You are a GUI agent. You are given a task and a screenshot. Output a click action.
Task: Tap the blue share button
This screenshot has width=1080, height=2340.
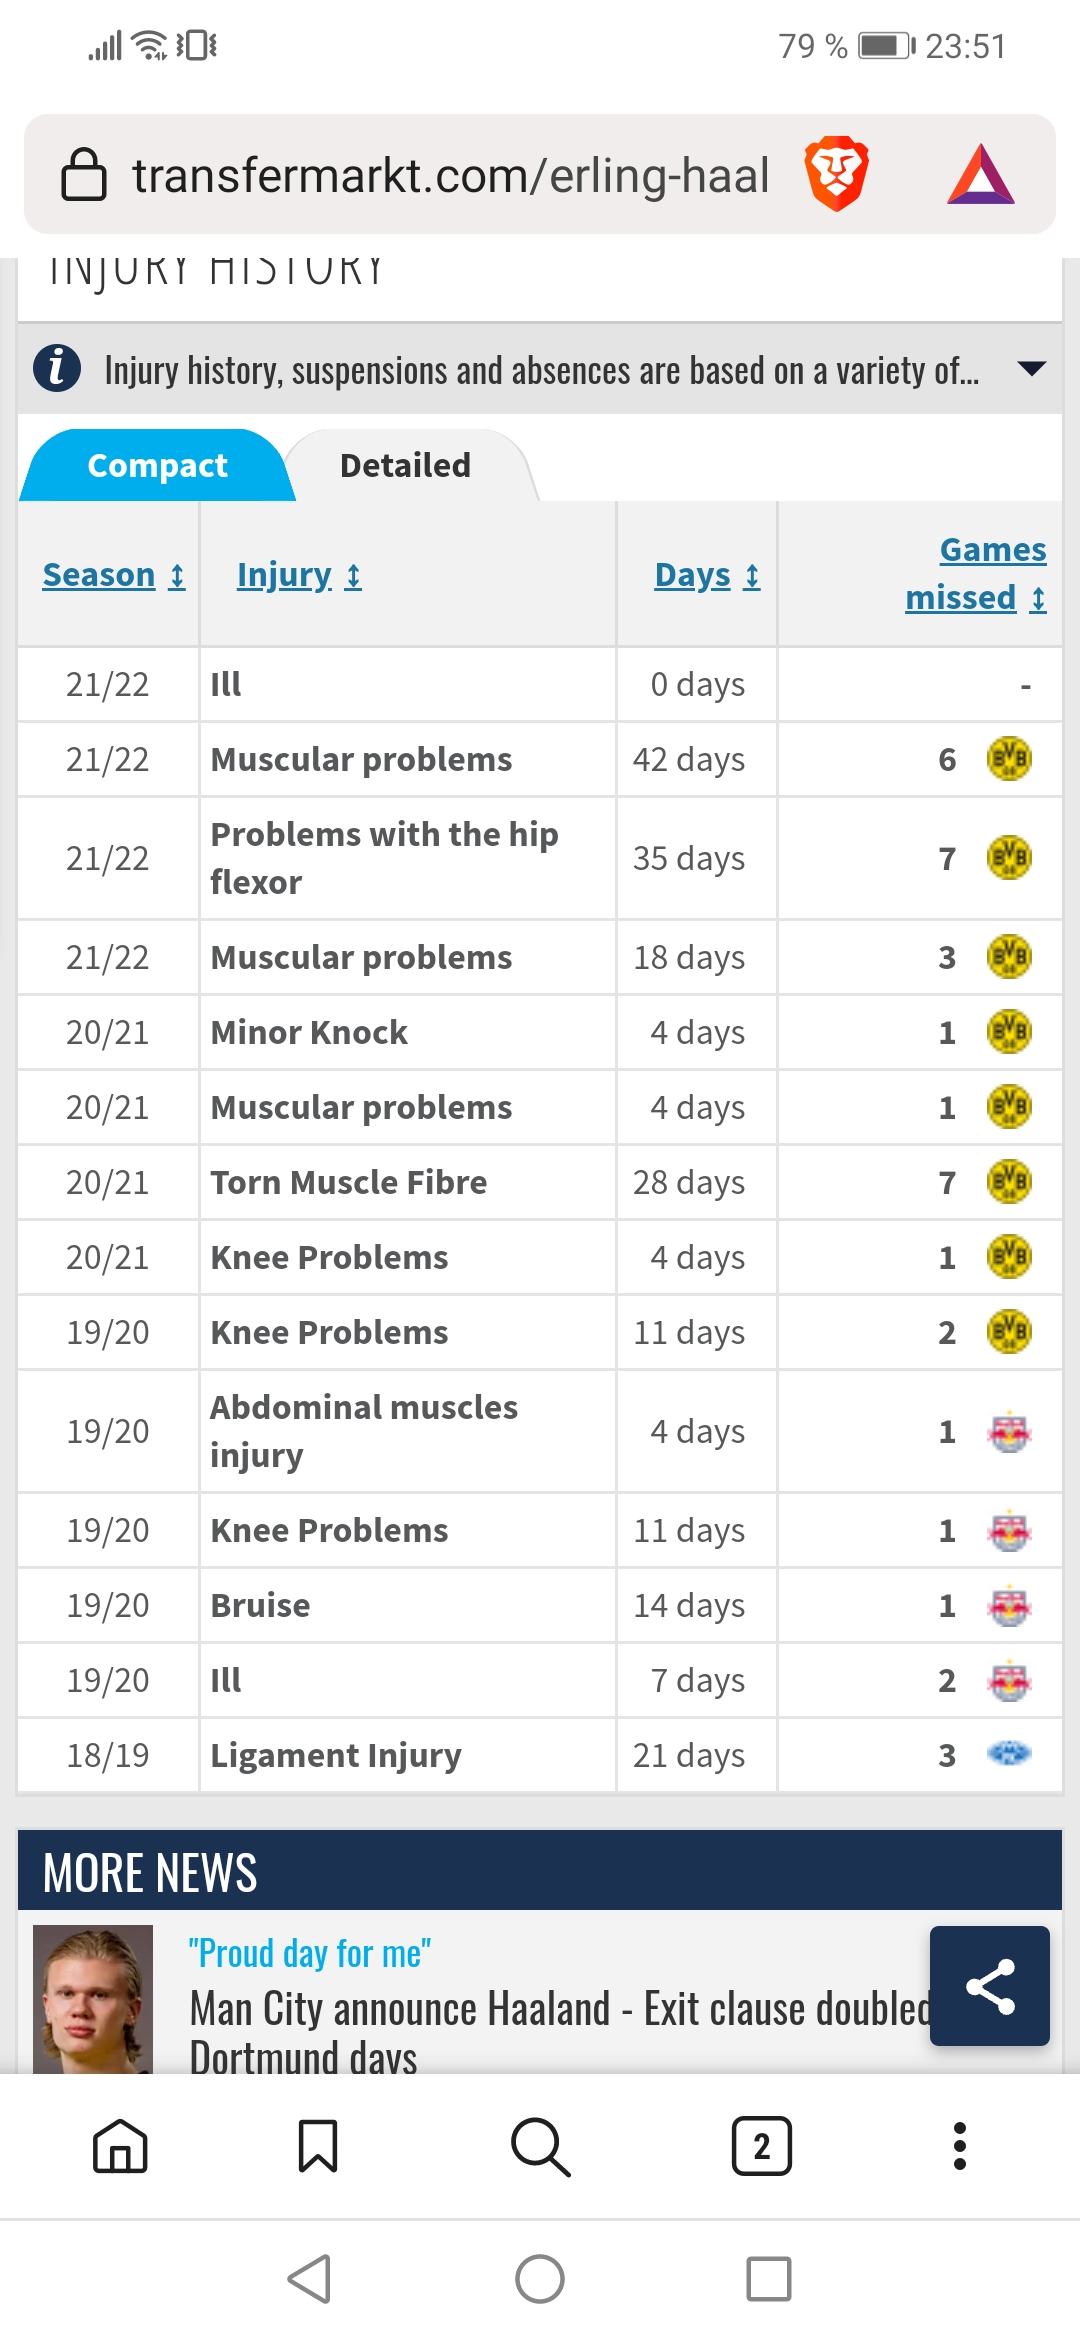990,1986
